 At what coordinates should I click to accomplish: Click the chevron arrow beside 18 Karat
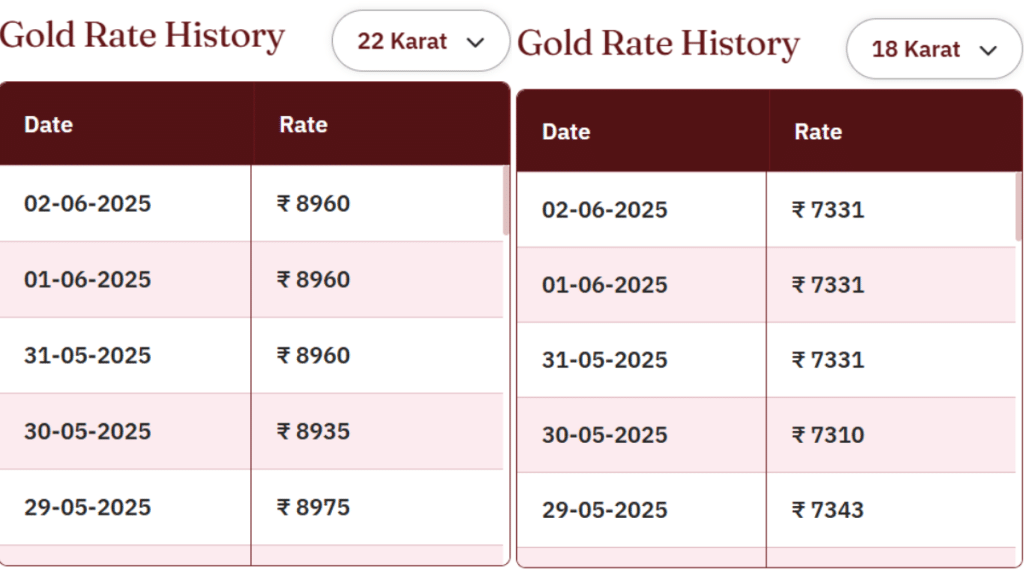988,50
